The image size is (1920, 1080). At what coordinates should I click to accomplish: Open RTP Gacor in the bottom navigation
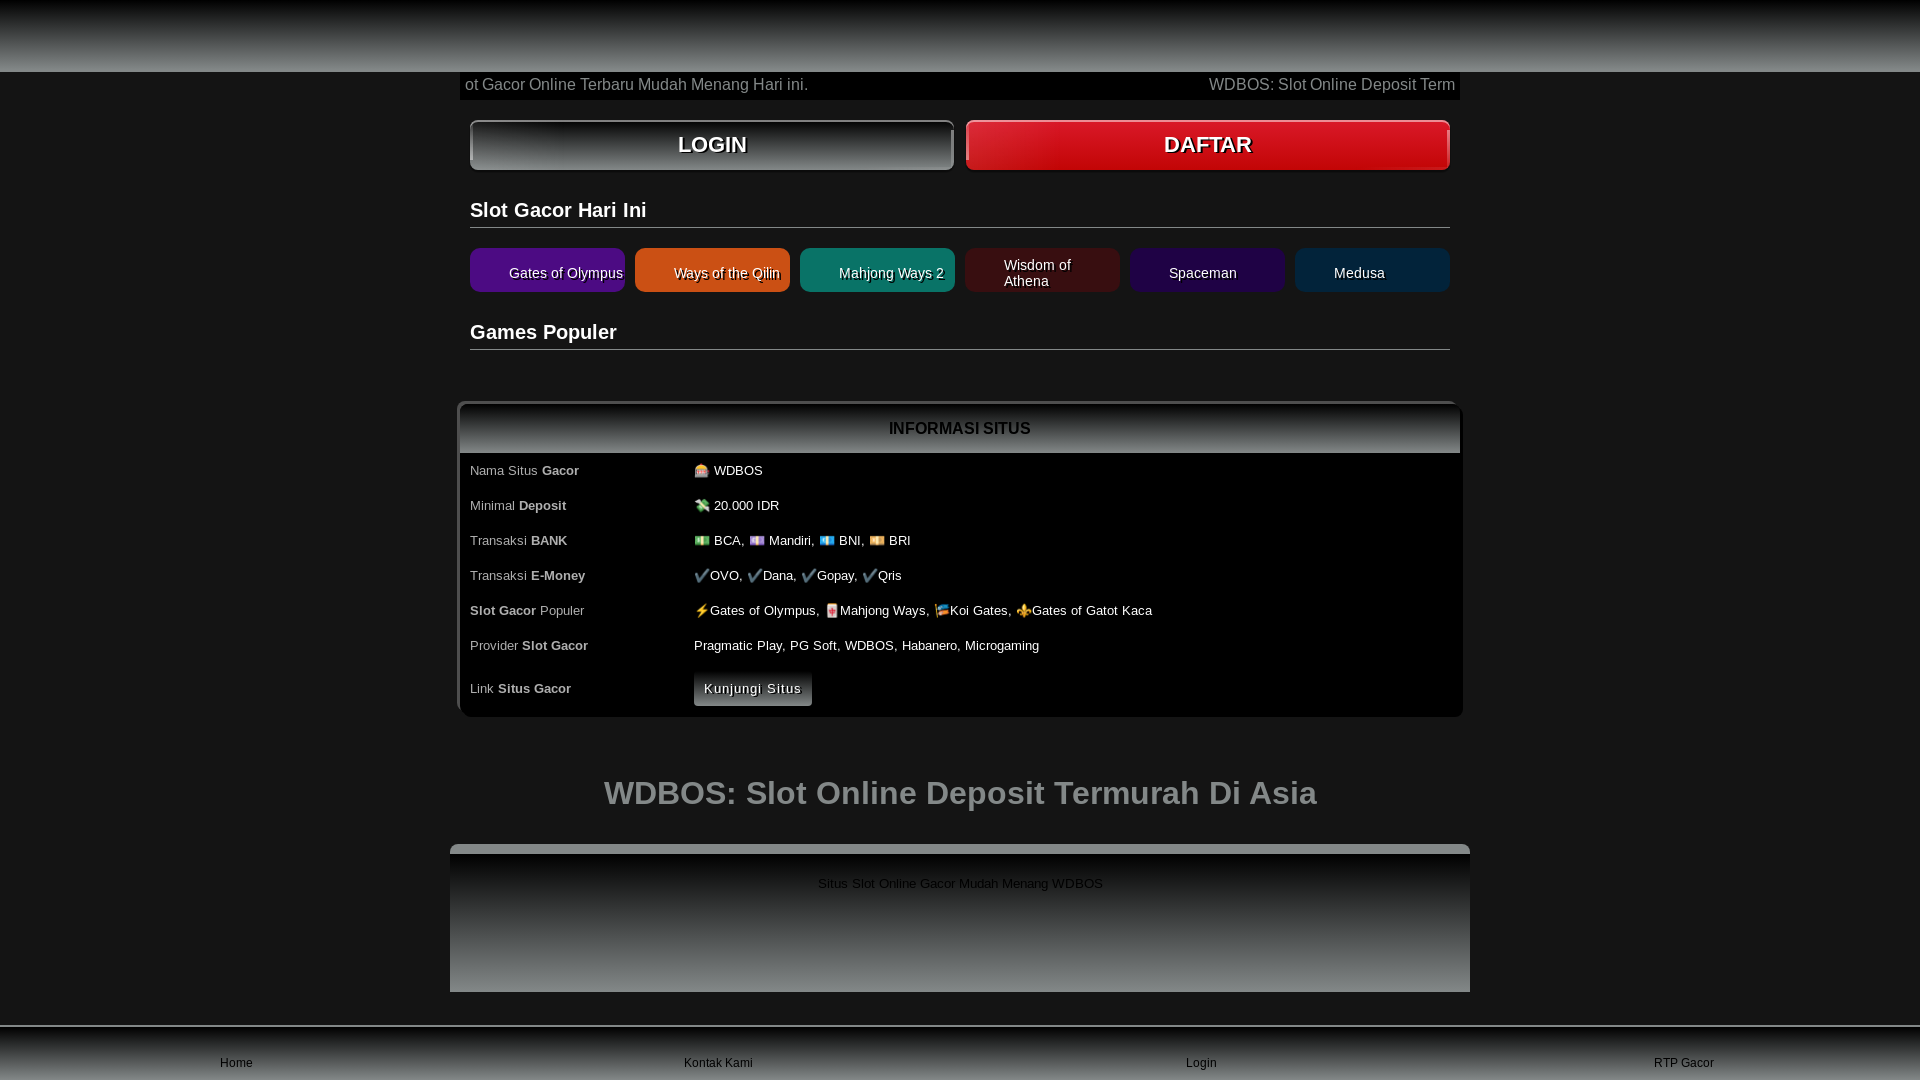click(x=1683, y=1063)
